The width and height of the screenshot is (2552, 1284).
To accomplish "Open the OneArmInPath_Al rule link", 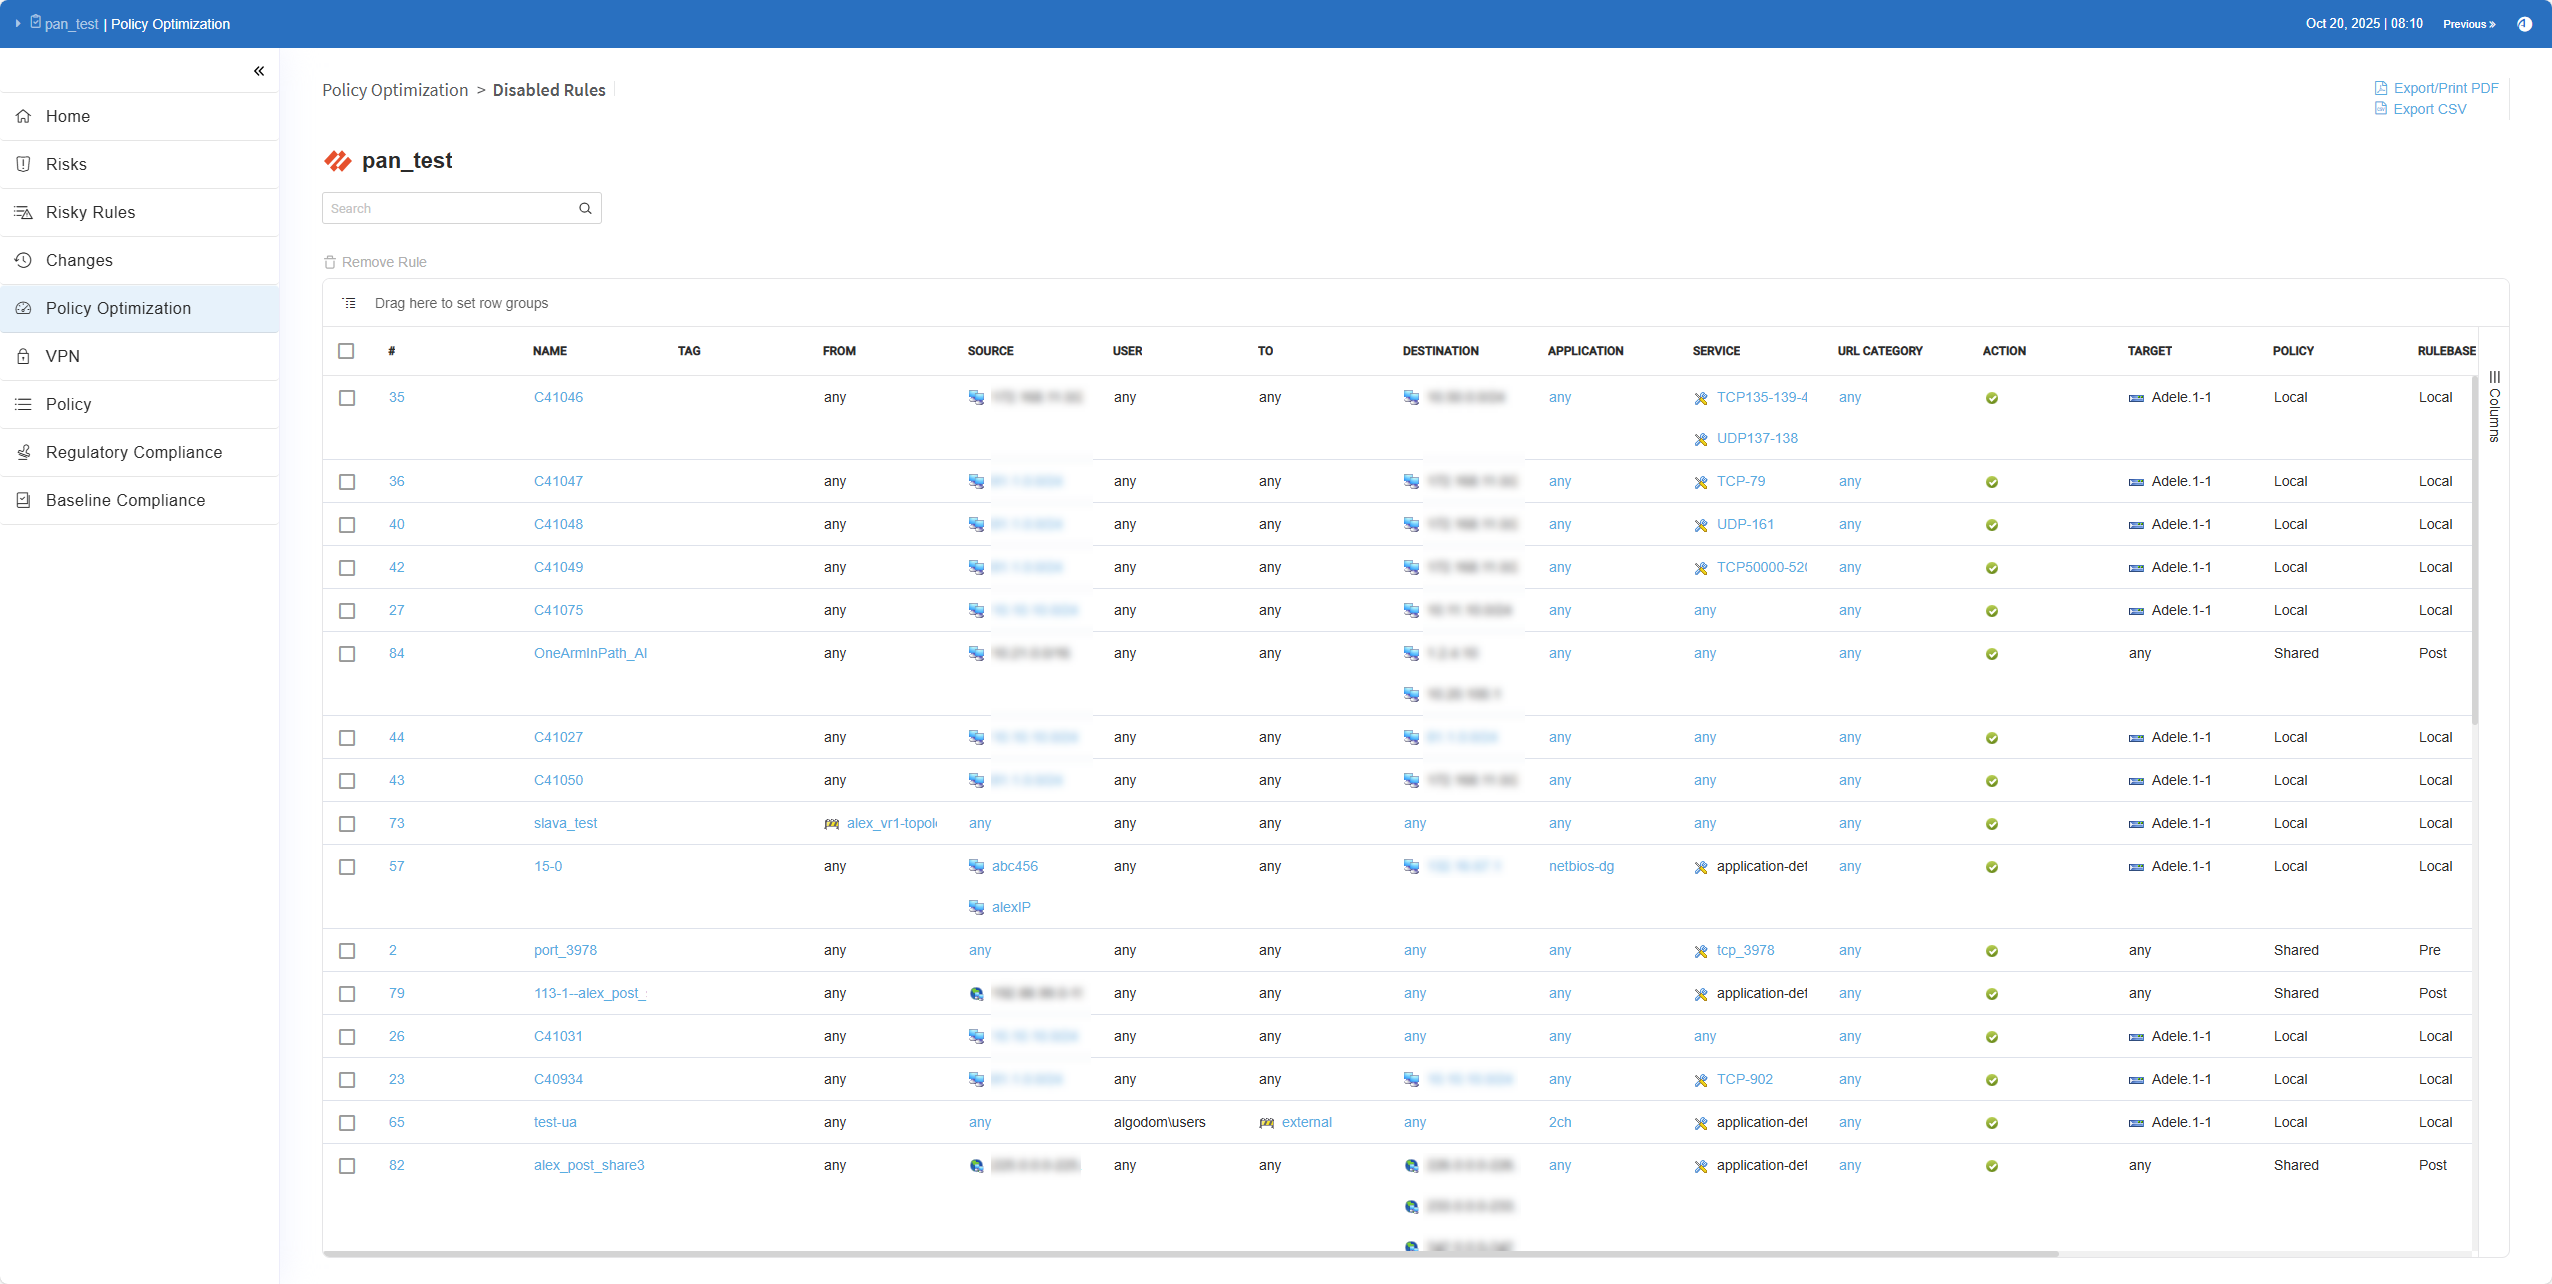I will [x=590, y=653].
